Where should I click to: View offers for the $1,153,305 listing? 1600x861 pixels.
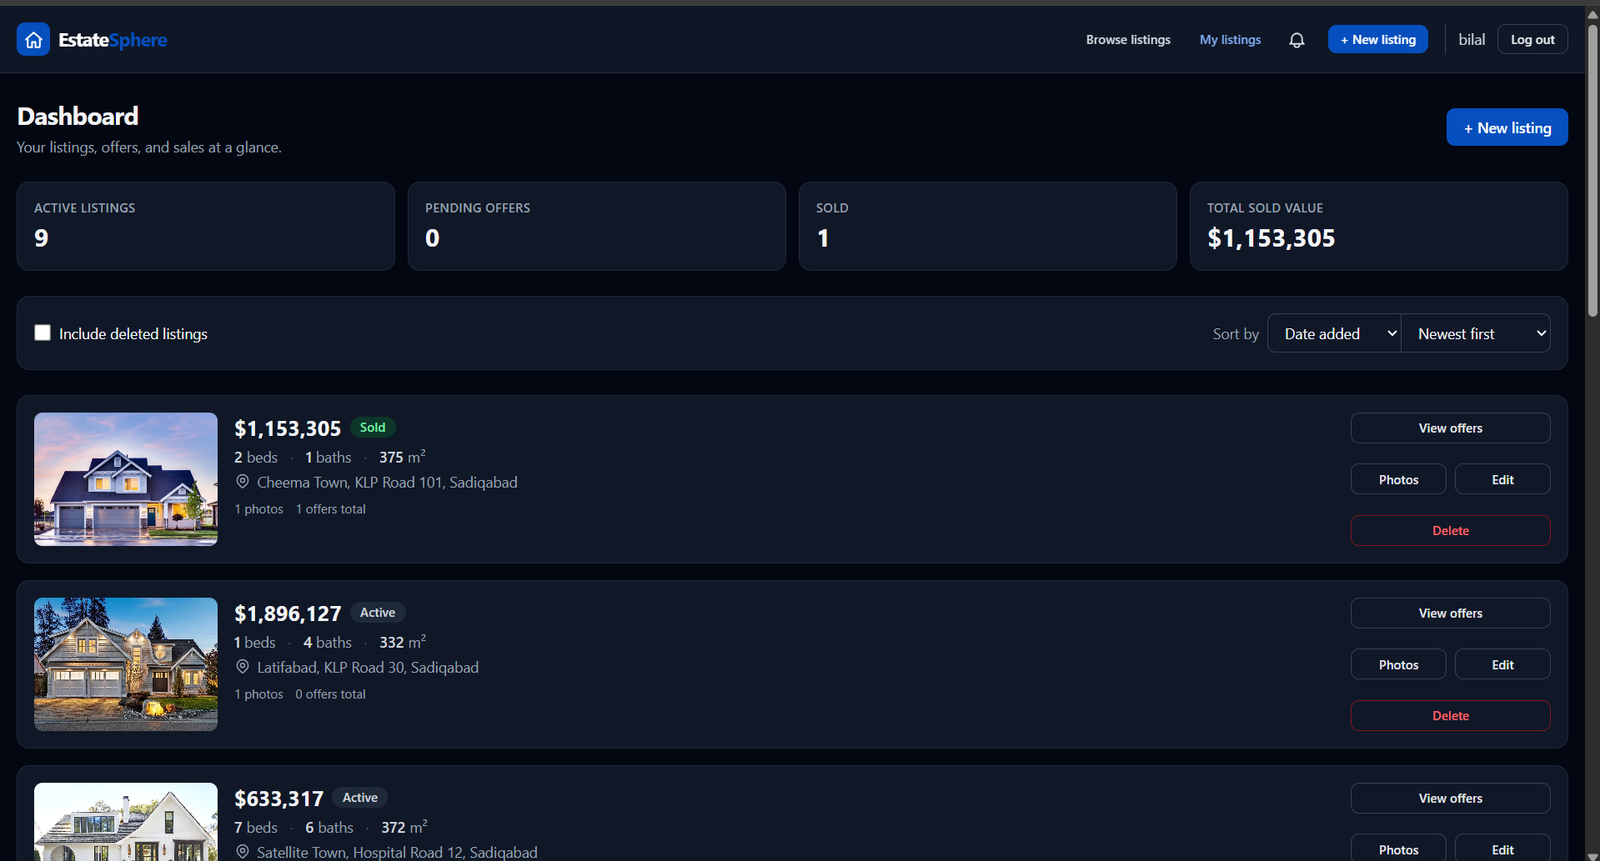pyautogui.click(x=1450, y=428)
